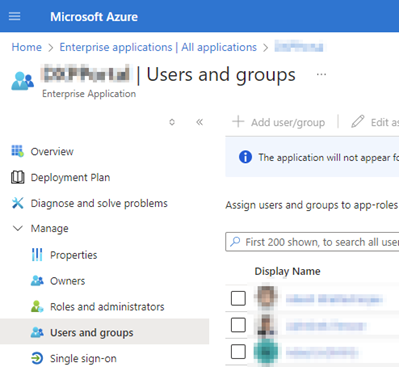Collapse the Manage section chevron
This screenshot has height=367, width=399.
pyautogui.click(x=17, y=229)
